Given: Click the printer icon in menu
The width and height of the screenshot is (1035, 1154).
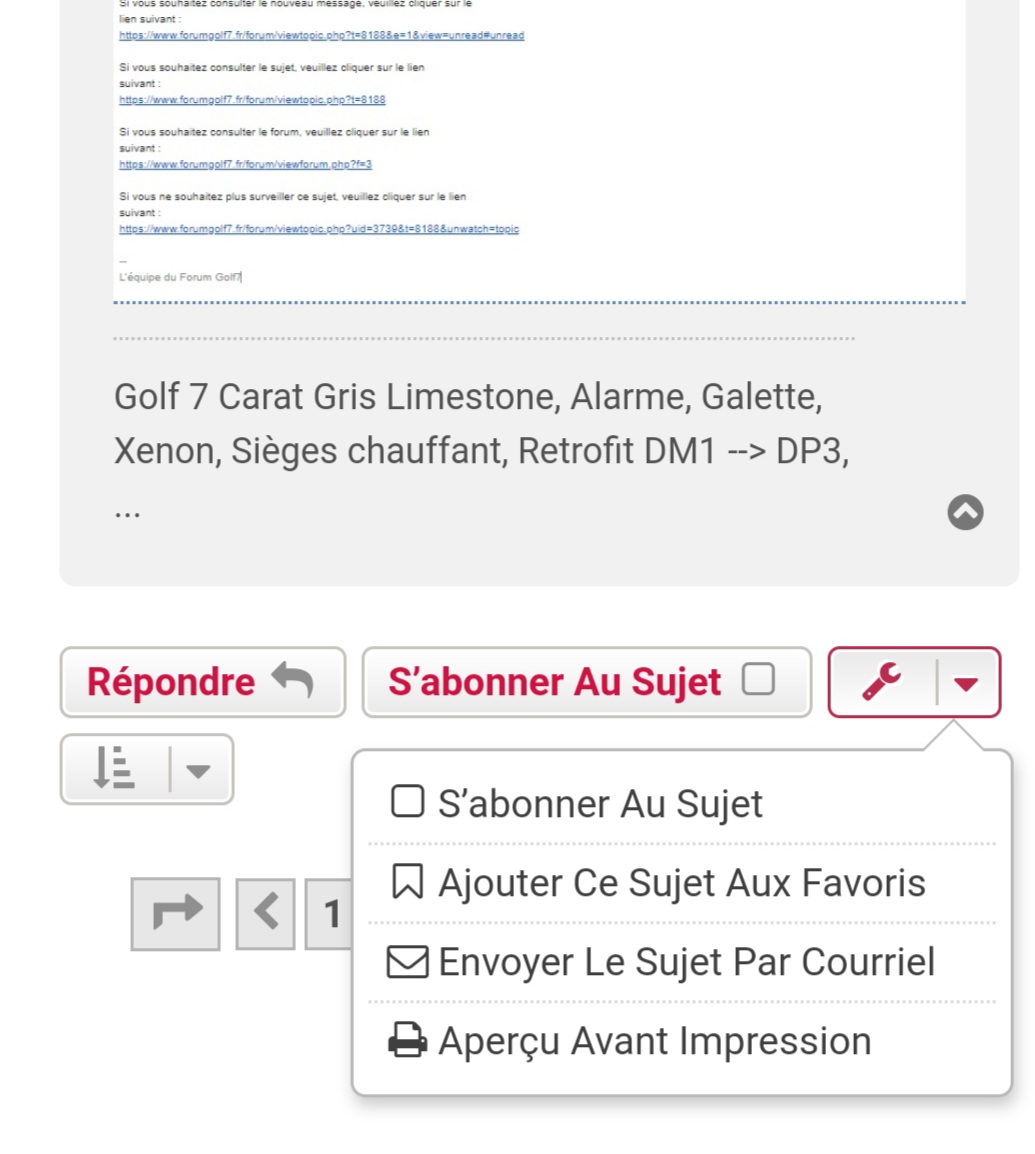Looking at the screenshot, I should (x=407, y=1040).
